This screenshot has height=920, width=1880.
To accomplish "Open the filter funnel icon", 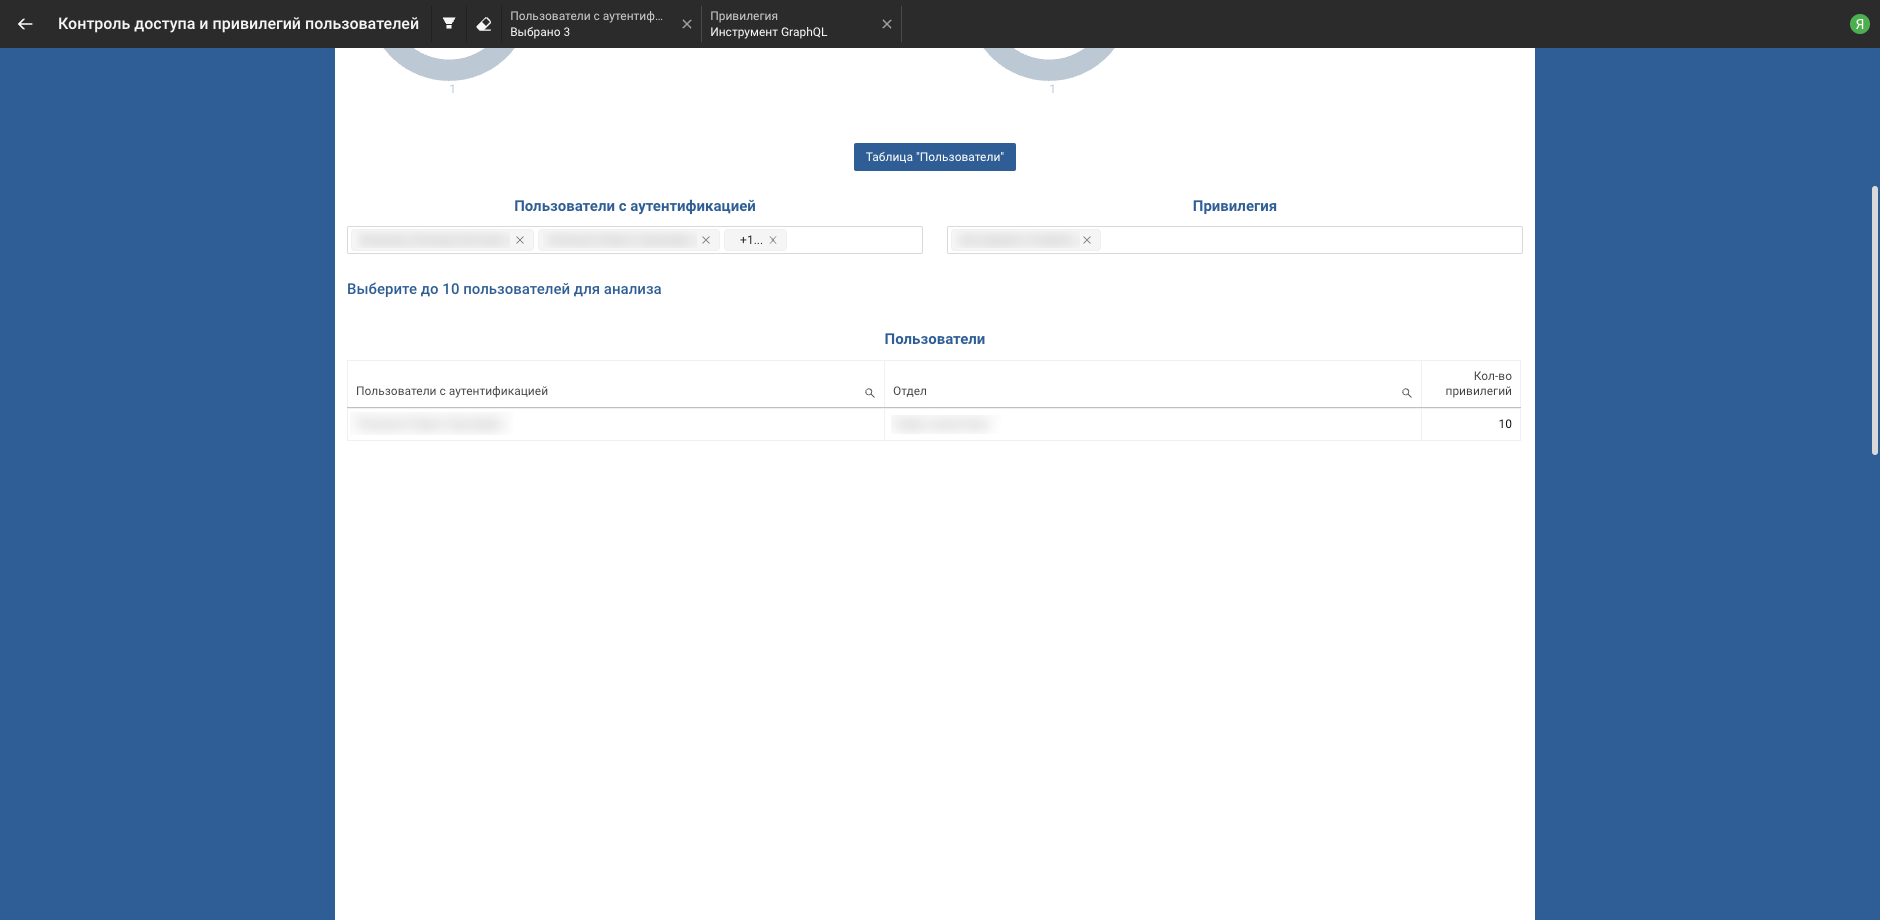I will 449,24.
